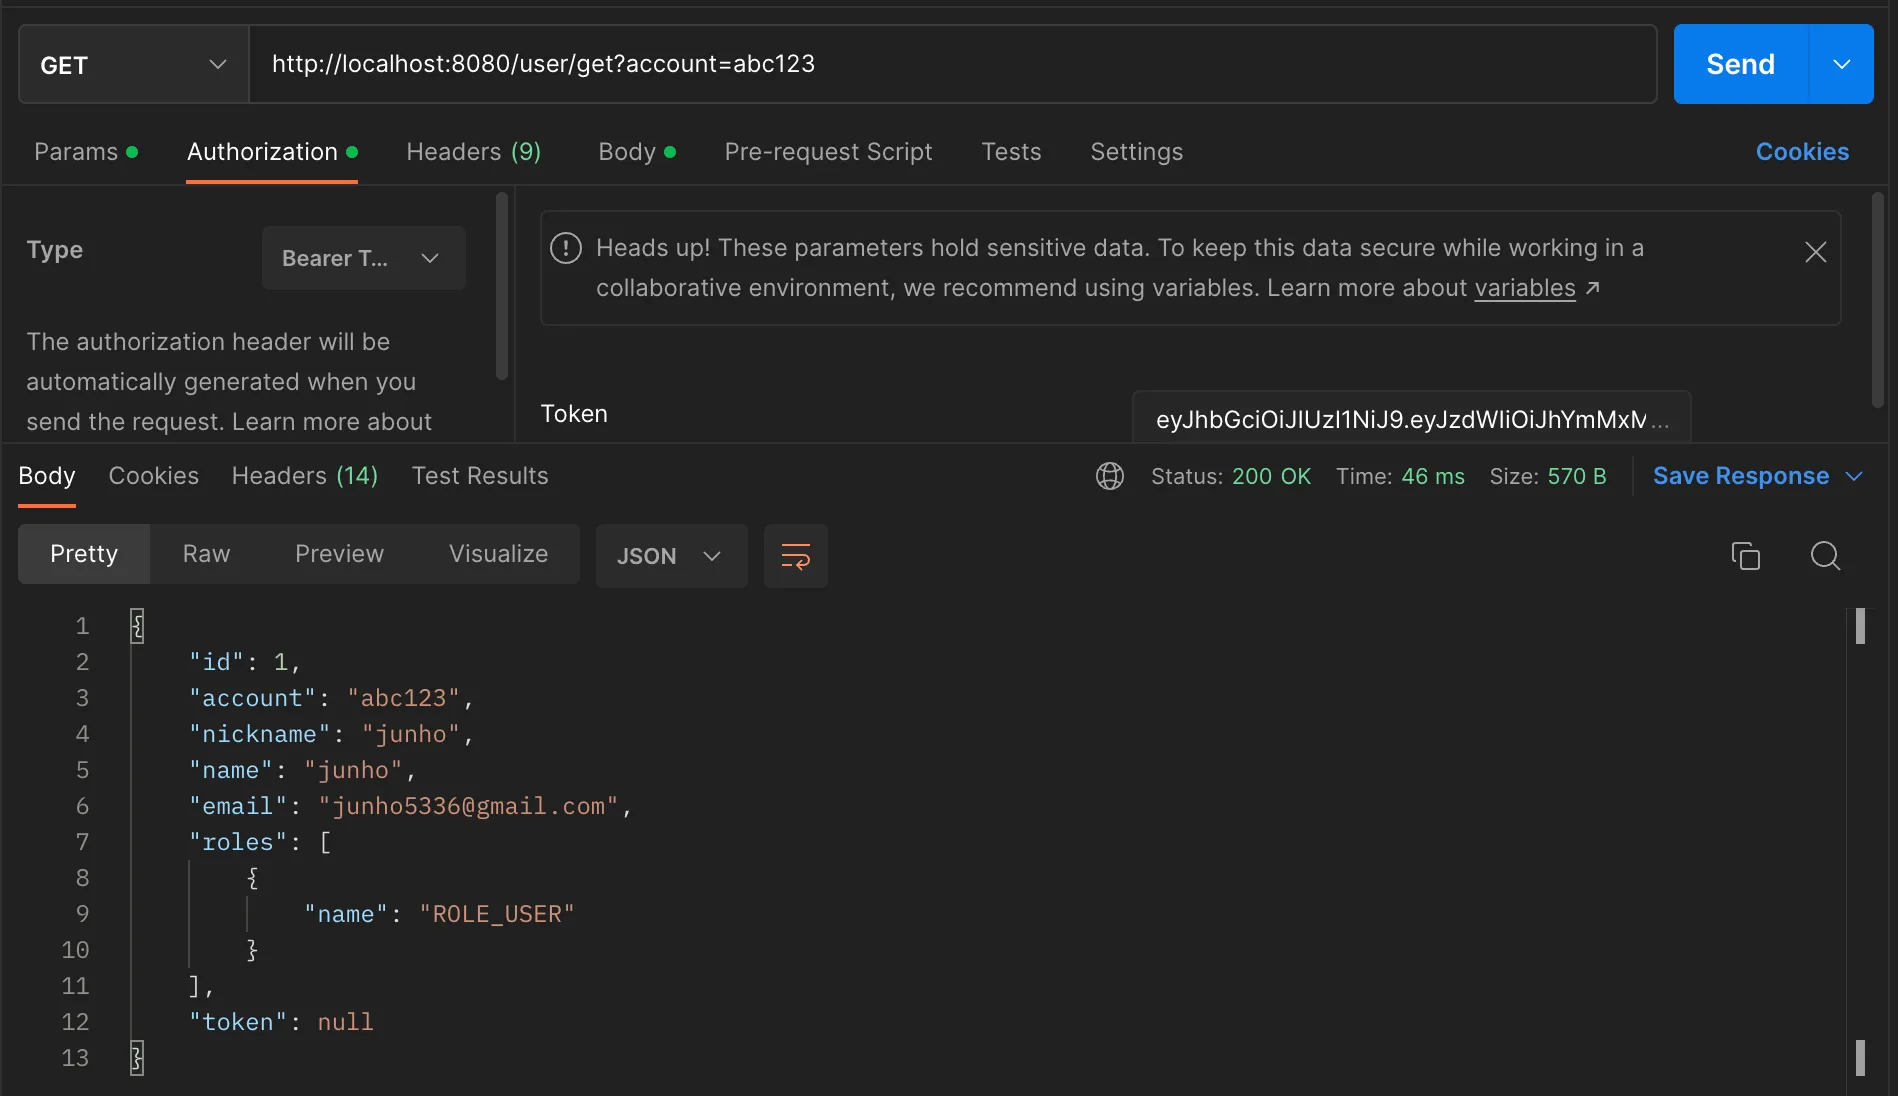Expand the Save Response options
The image size is (1898, 1096).
[x=1854, y=476]
